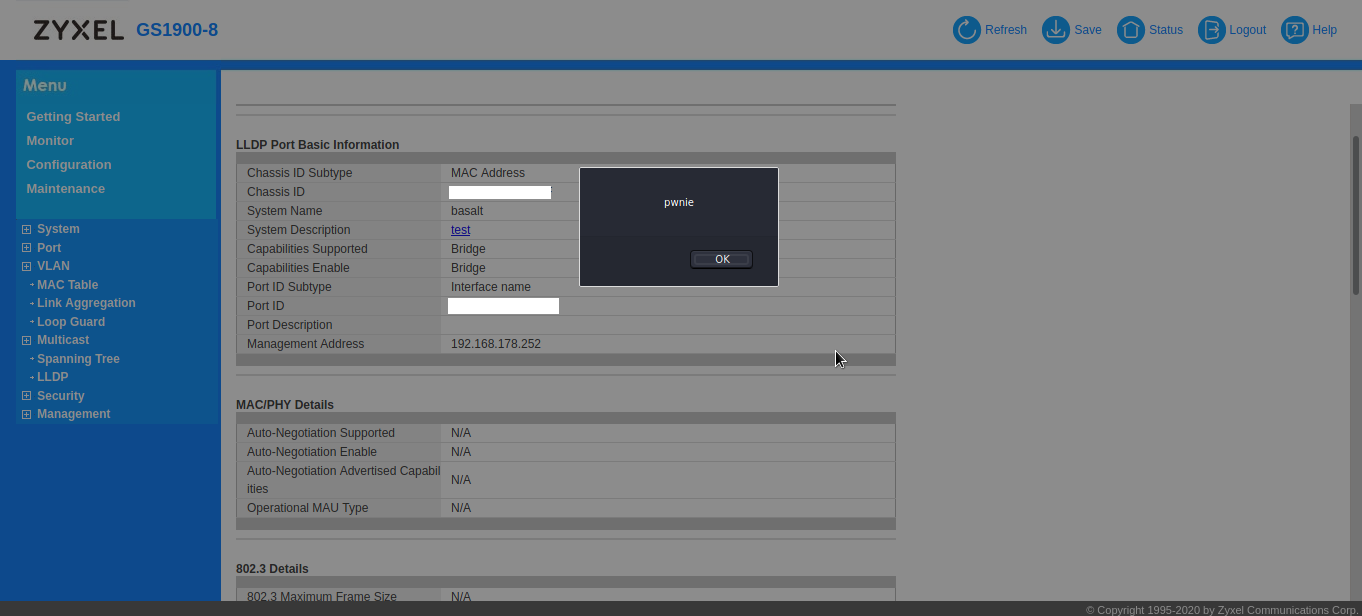Image resolution: width=1362 pixels, height=616 pixels.
Task: Expand the Management plus icon
Action: [x=27, y=414]
